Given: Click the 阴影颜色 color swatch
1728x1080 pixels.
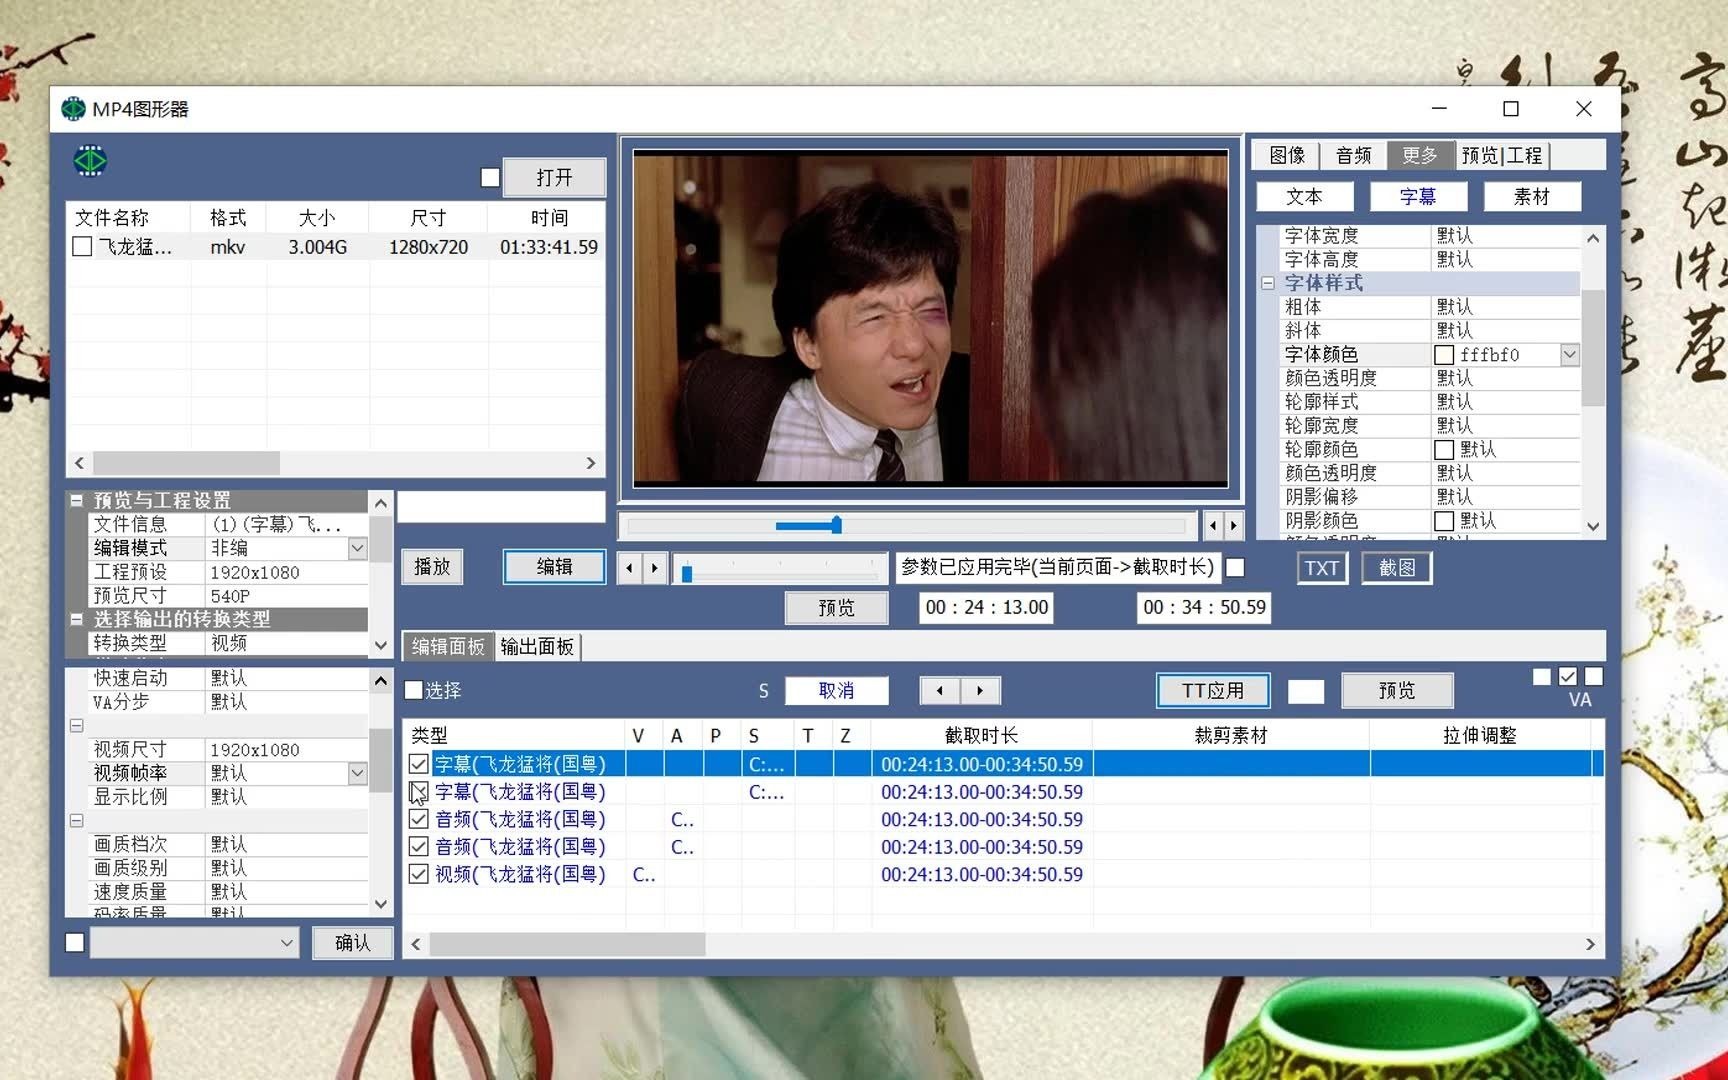Looking at the screenshot, I should [x=1444, y=521].
